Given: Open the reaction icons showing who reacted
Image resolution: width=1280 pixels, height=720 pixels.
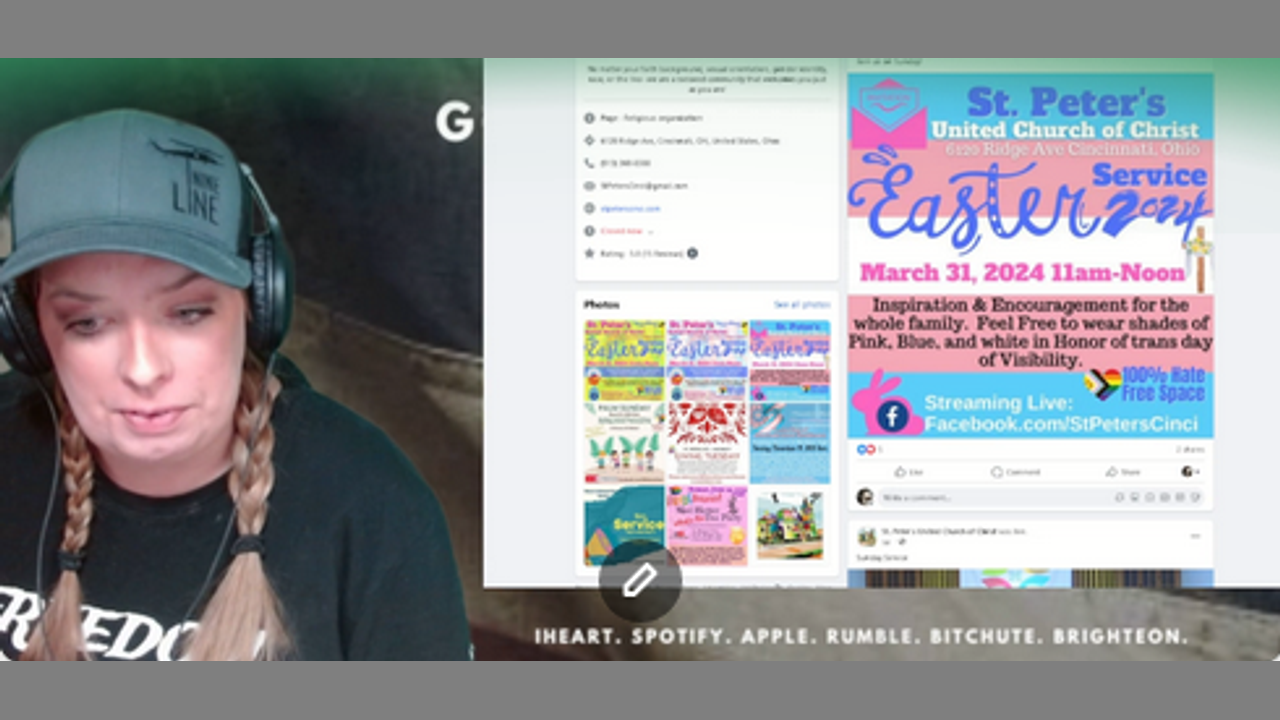Looking at the screenshot, I should [x=865, y=450].
